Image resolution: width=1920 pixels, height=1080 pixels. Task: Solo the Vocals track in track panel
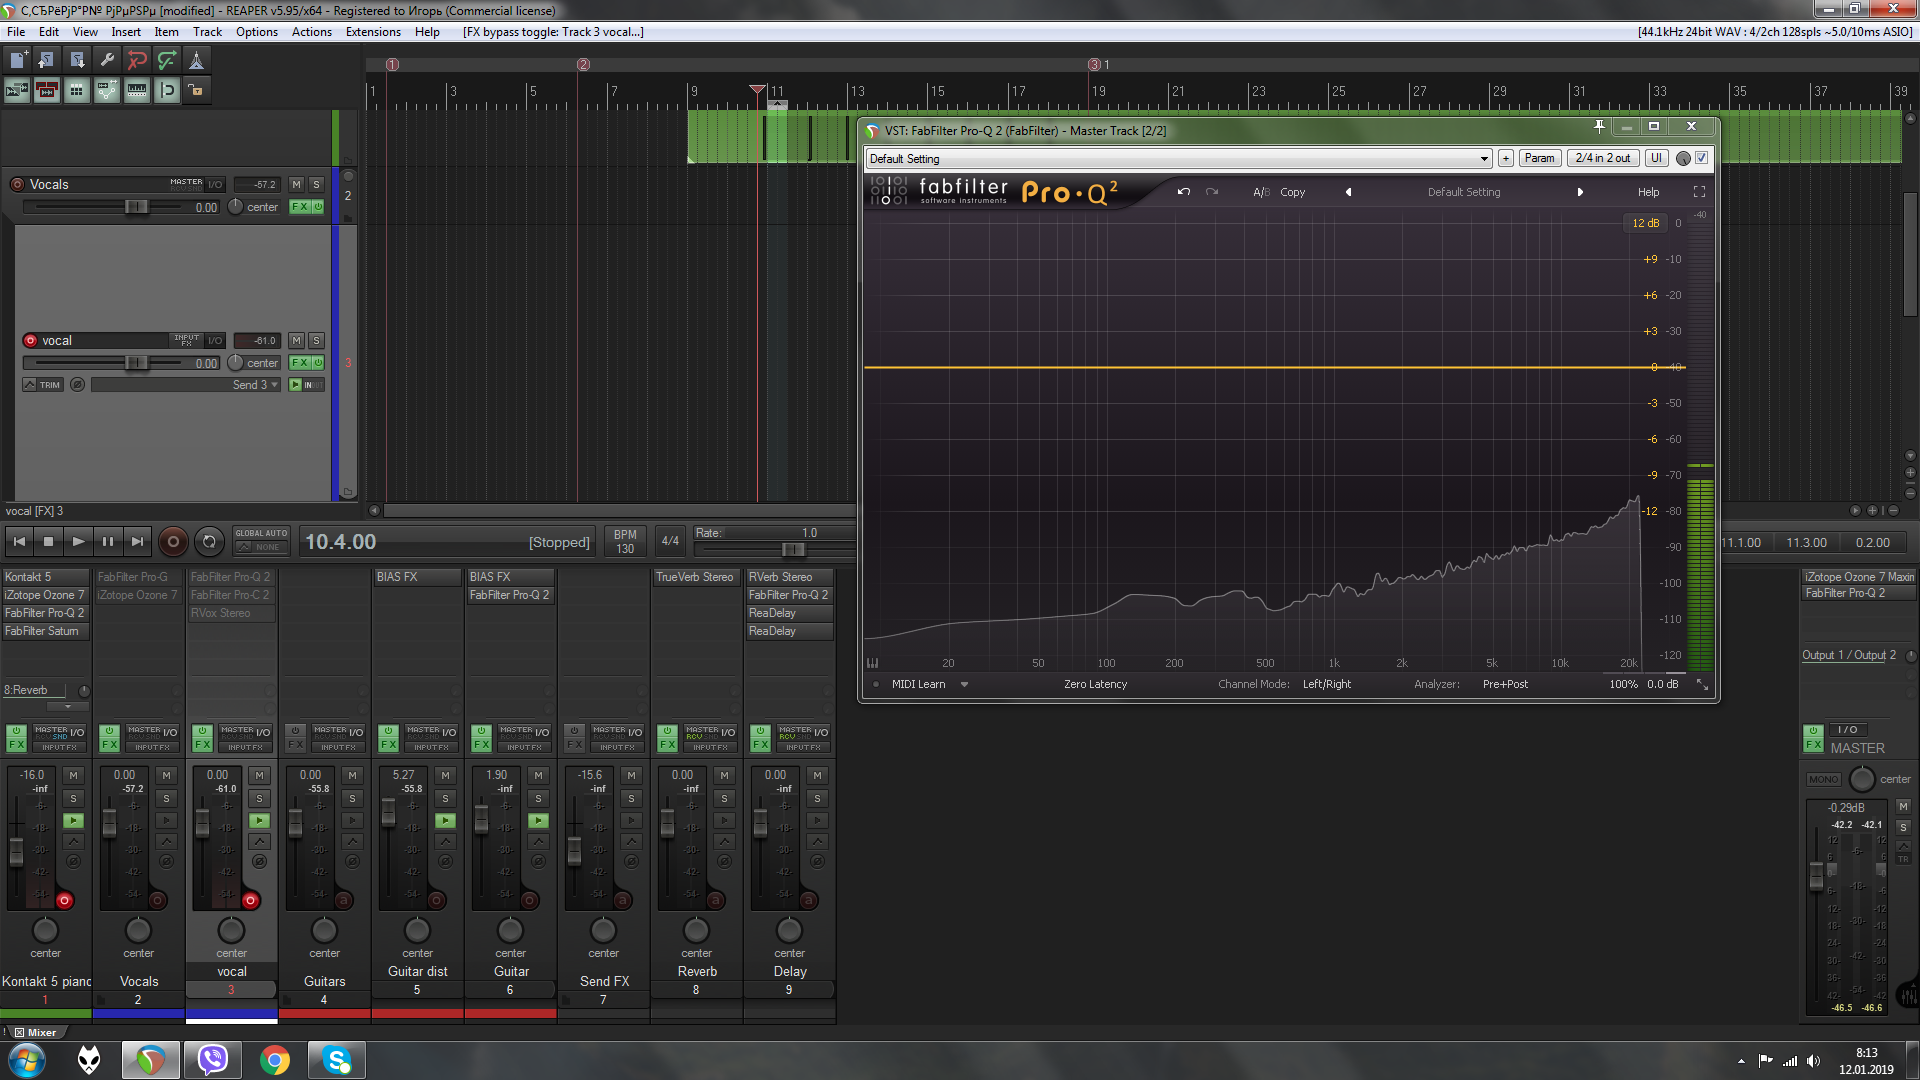point(316,184)
